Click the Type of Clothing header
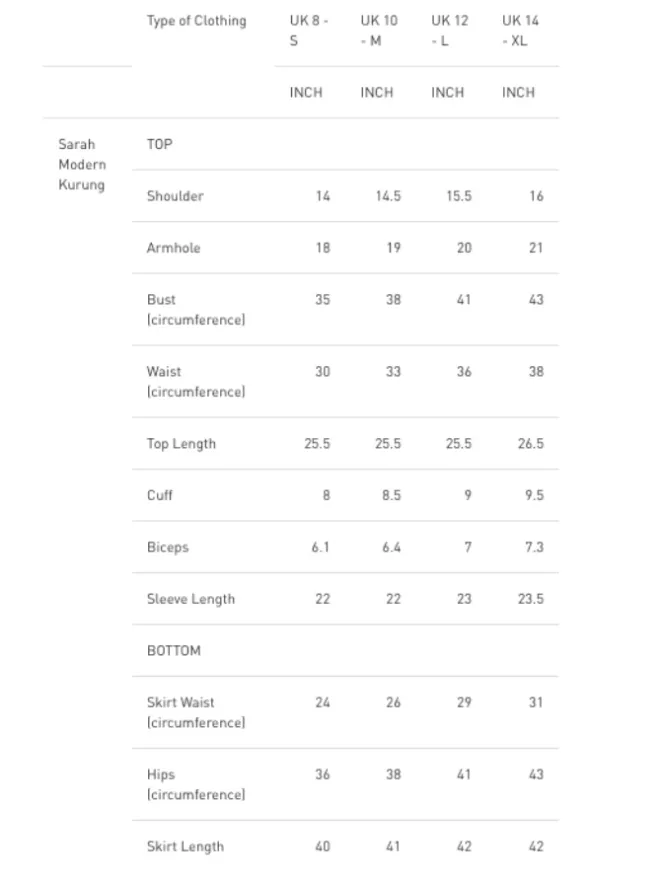This screenshot has width=660, height=880. (196, 21)
